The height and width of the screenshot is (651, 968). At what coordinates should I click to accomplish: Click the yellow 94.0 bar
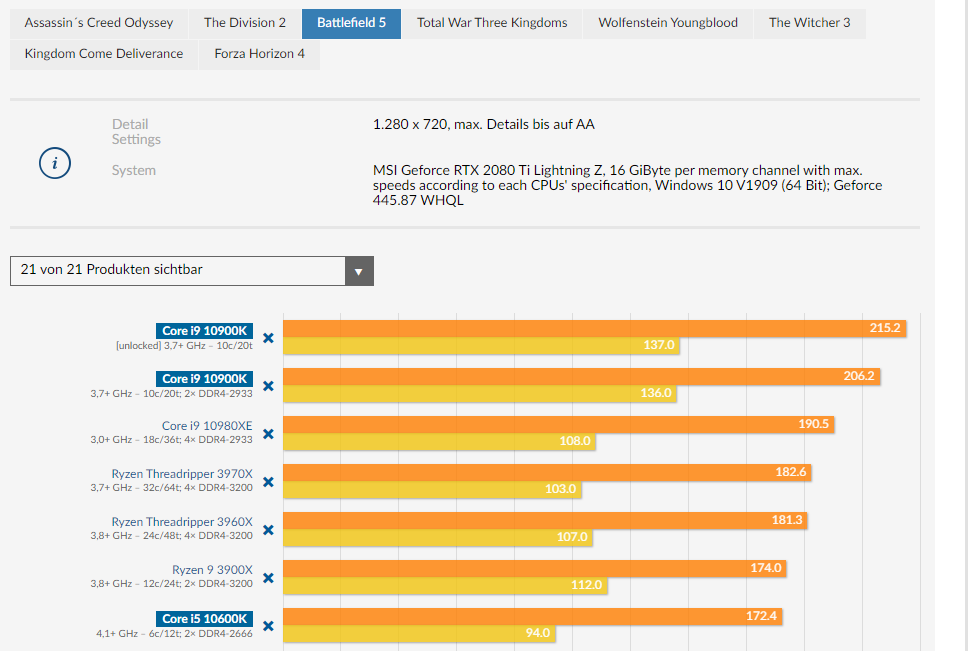click(419, 633)
